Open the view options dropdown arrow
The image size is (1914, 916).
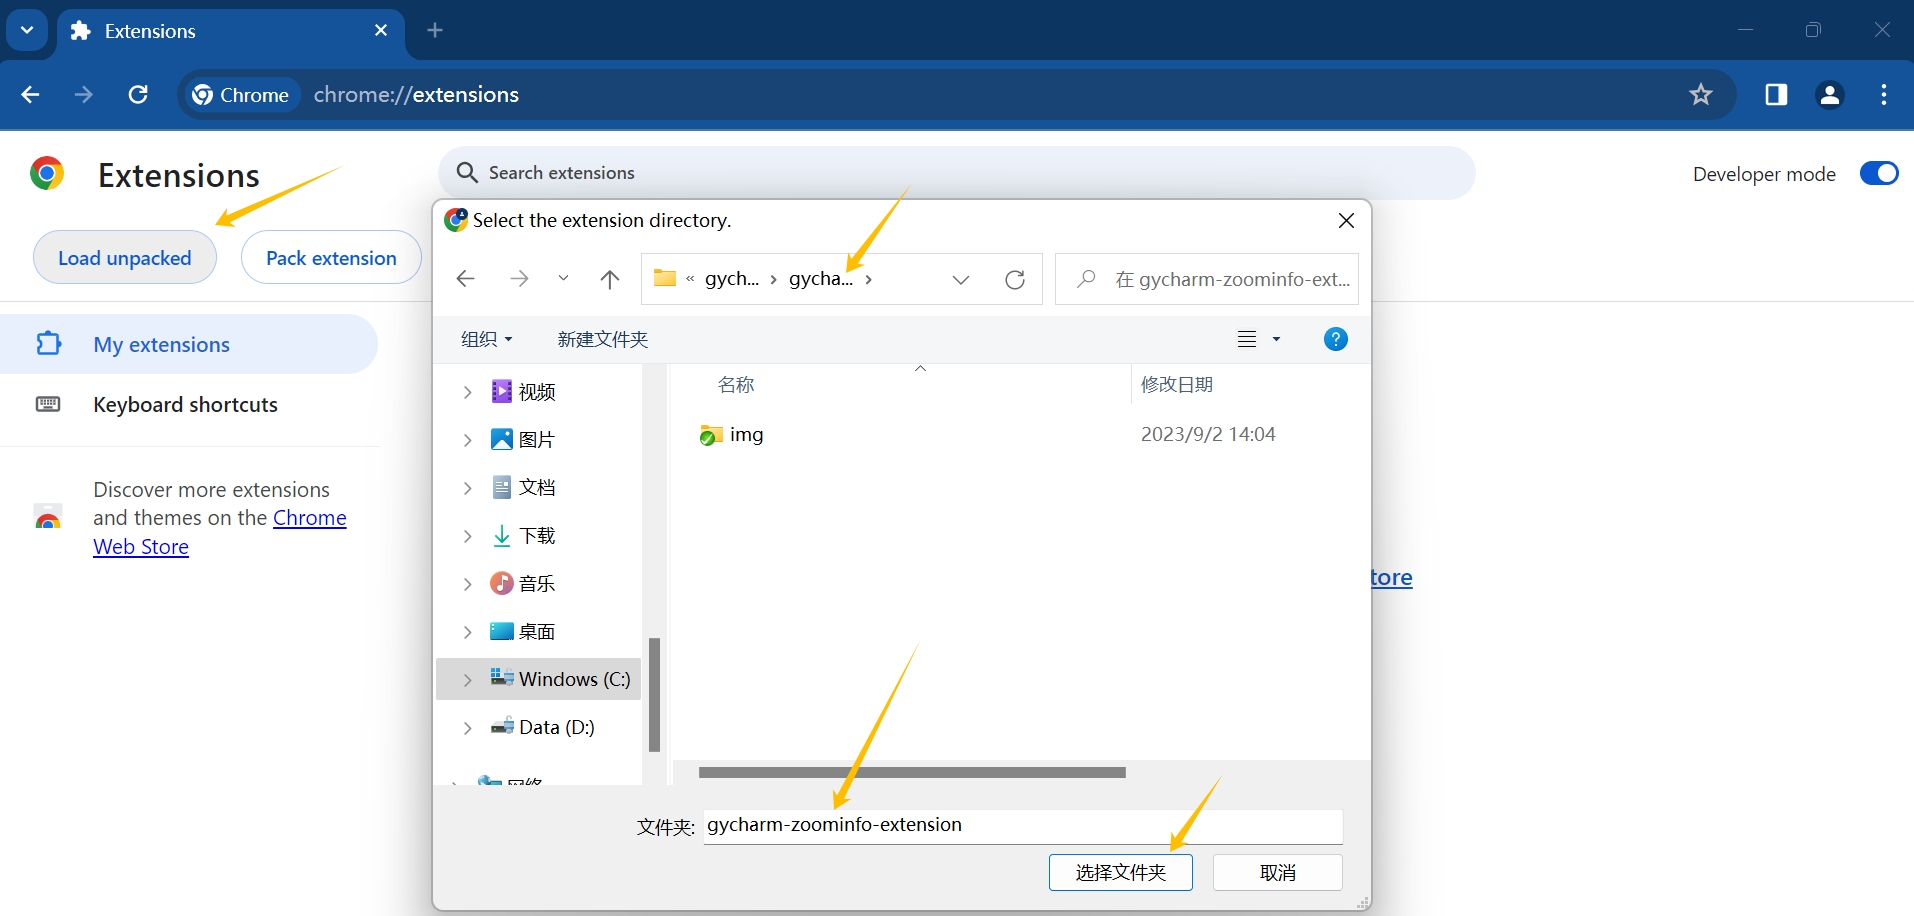tap(1276, 339)
